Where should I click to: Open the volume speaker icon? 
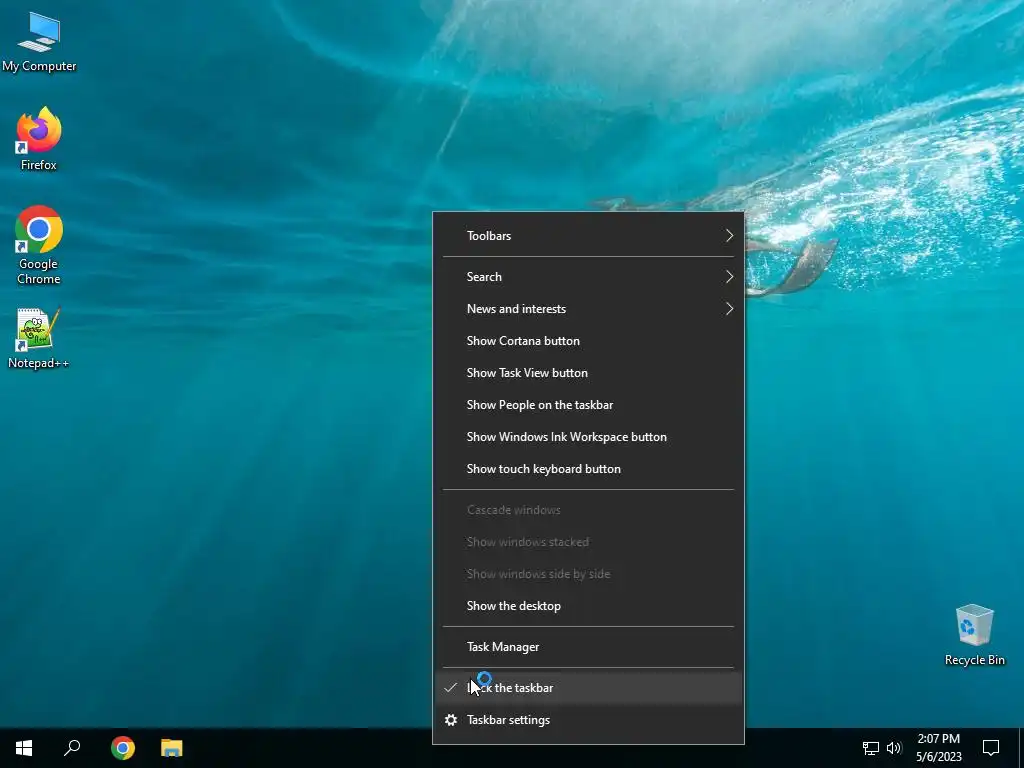tap(894, 748)
